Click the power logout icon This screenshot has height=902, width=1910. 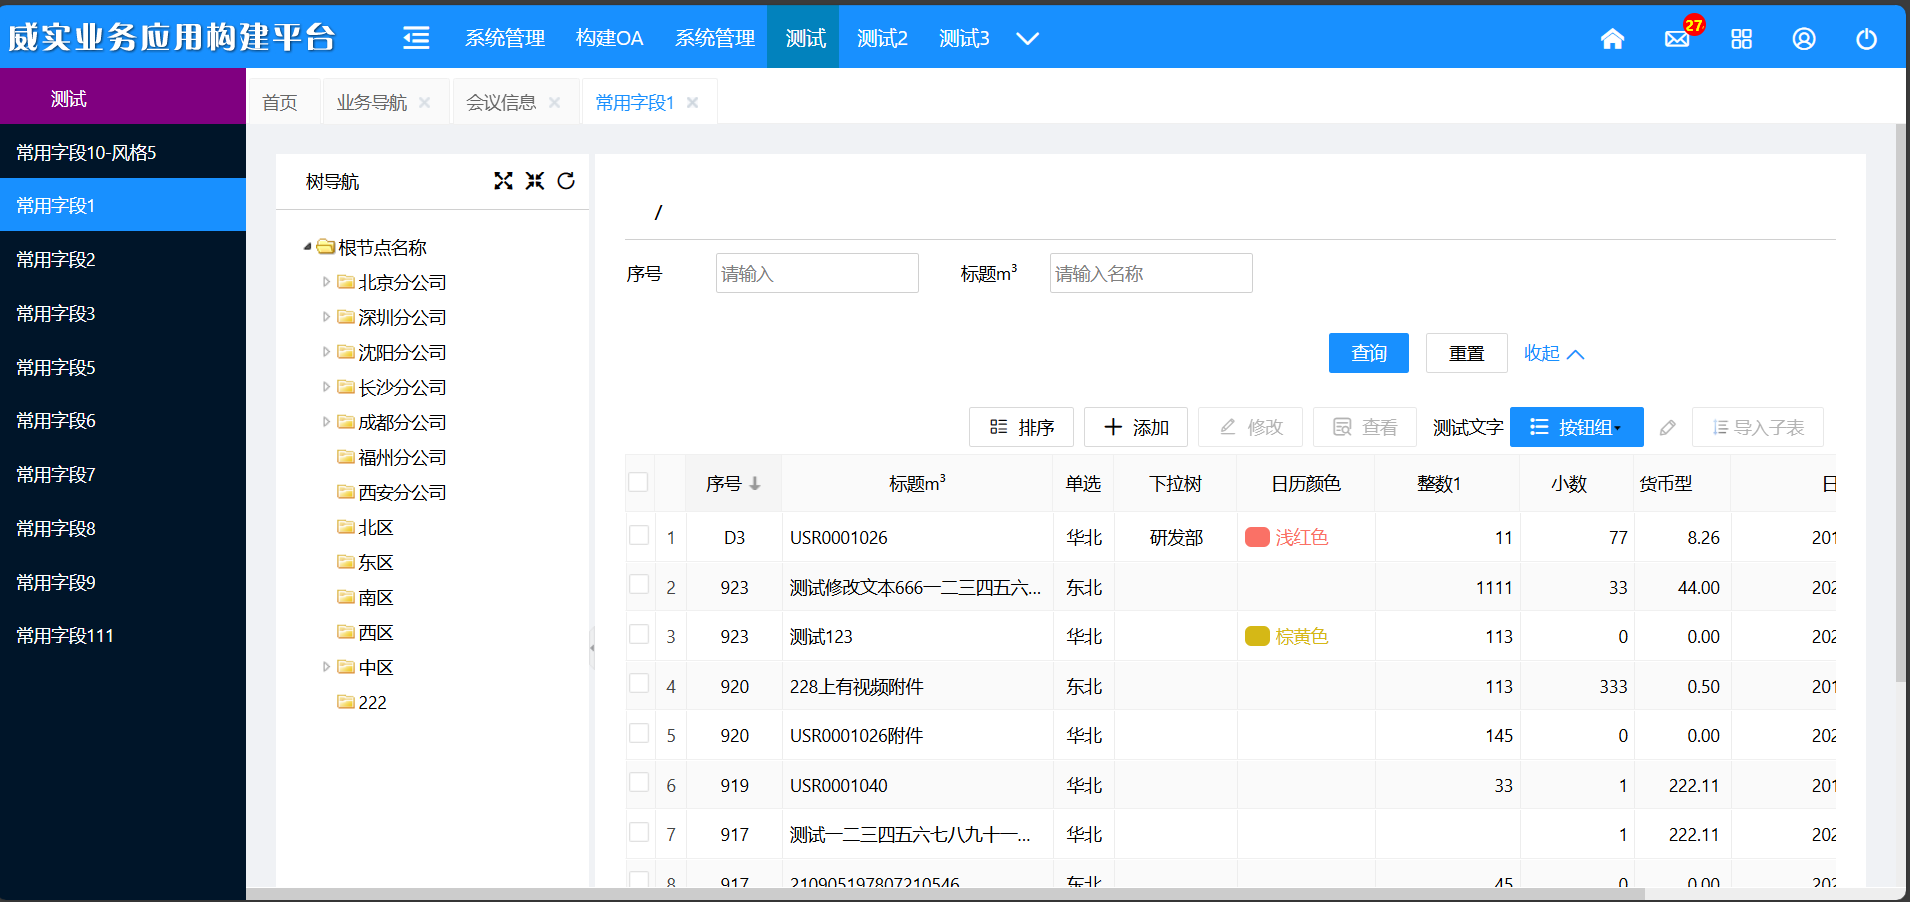click(1867, 39)
